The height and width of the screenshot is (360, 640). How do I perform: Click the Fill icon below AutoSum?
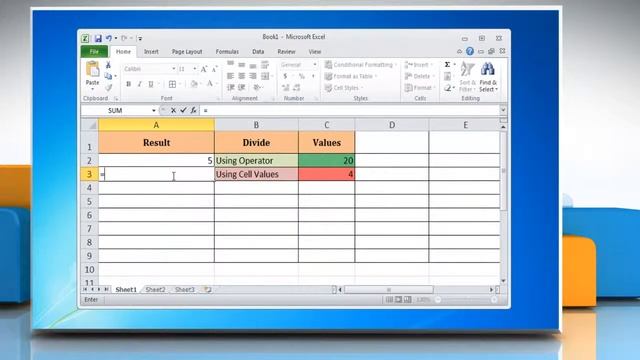coord(447,76)
